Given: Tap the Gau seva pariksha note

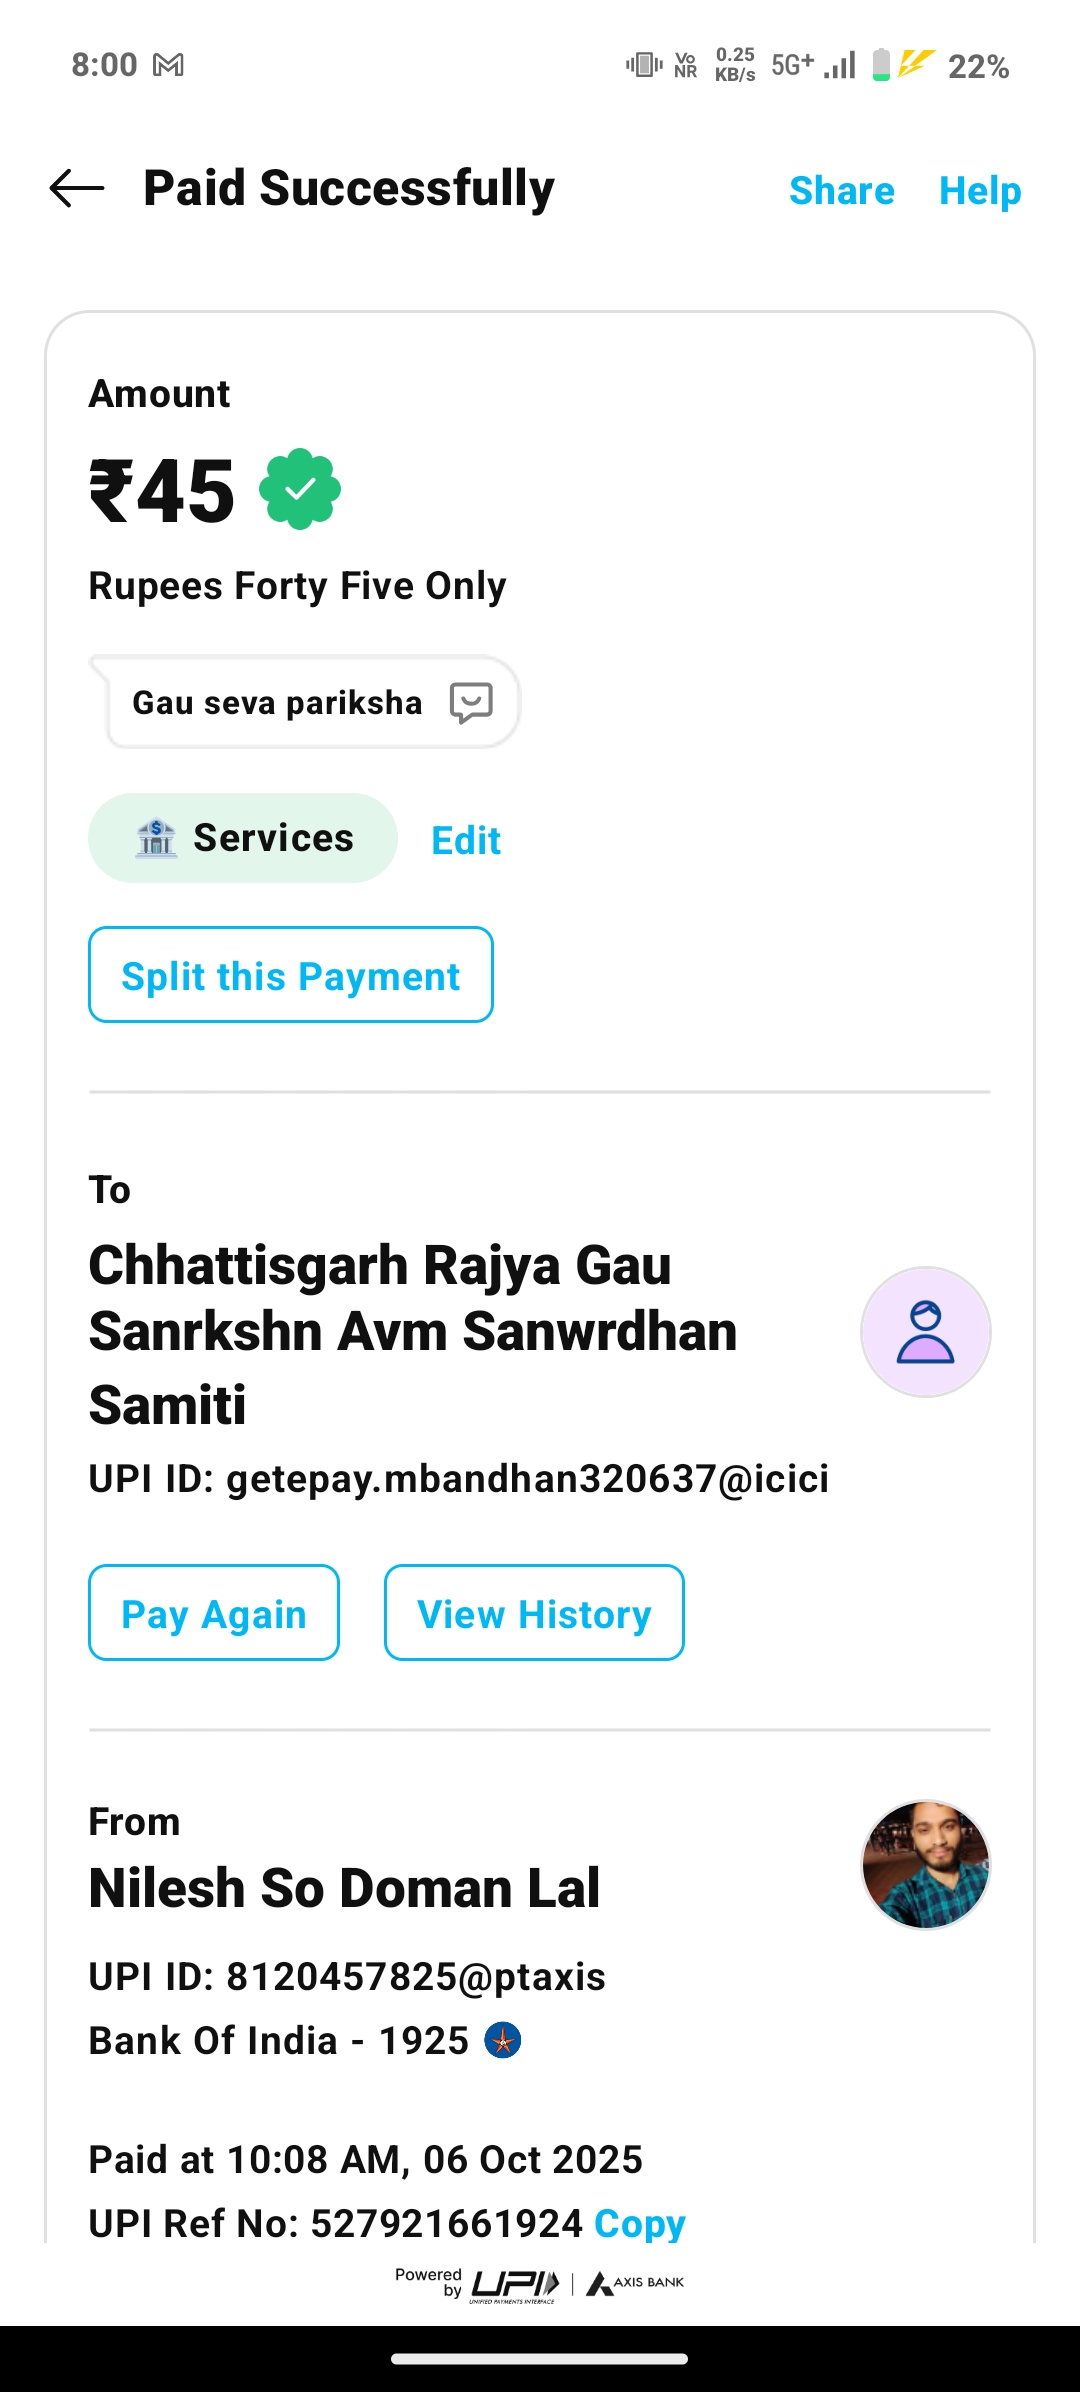Looking at the screenshot, I should (x=277, y=703).
